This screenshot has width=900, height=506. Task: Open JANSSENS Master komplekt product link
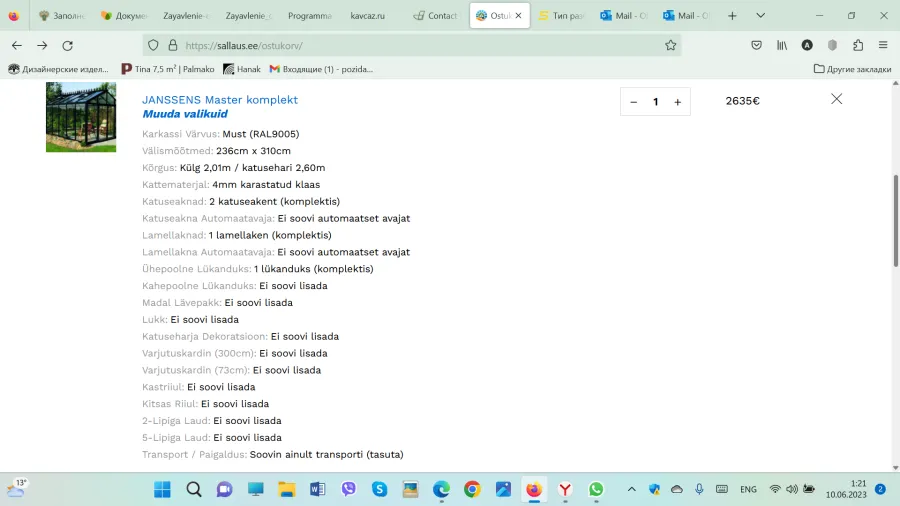click(220, 100)
